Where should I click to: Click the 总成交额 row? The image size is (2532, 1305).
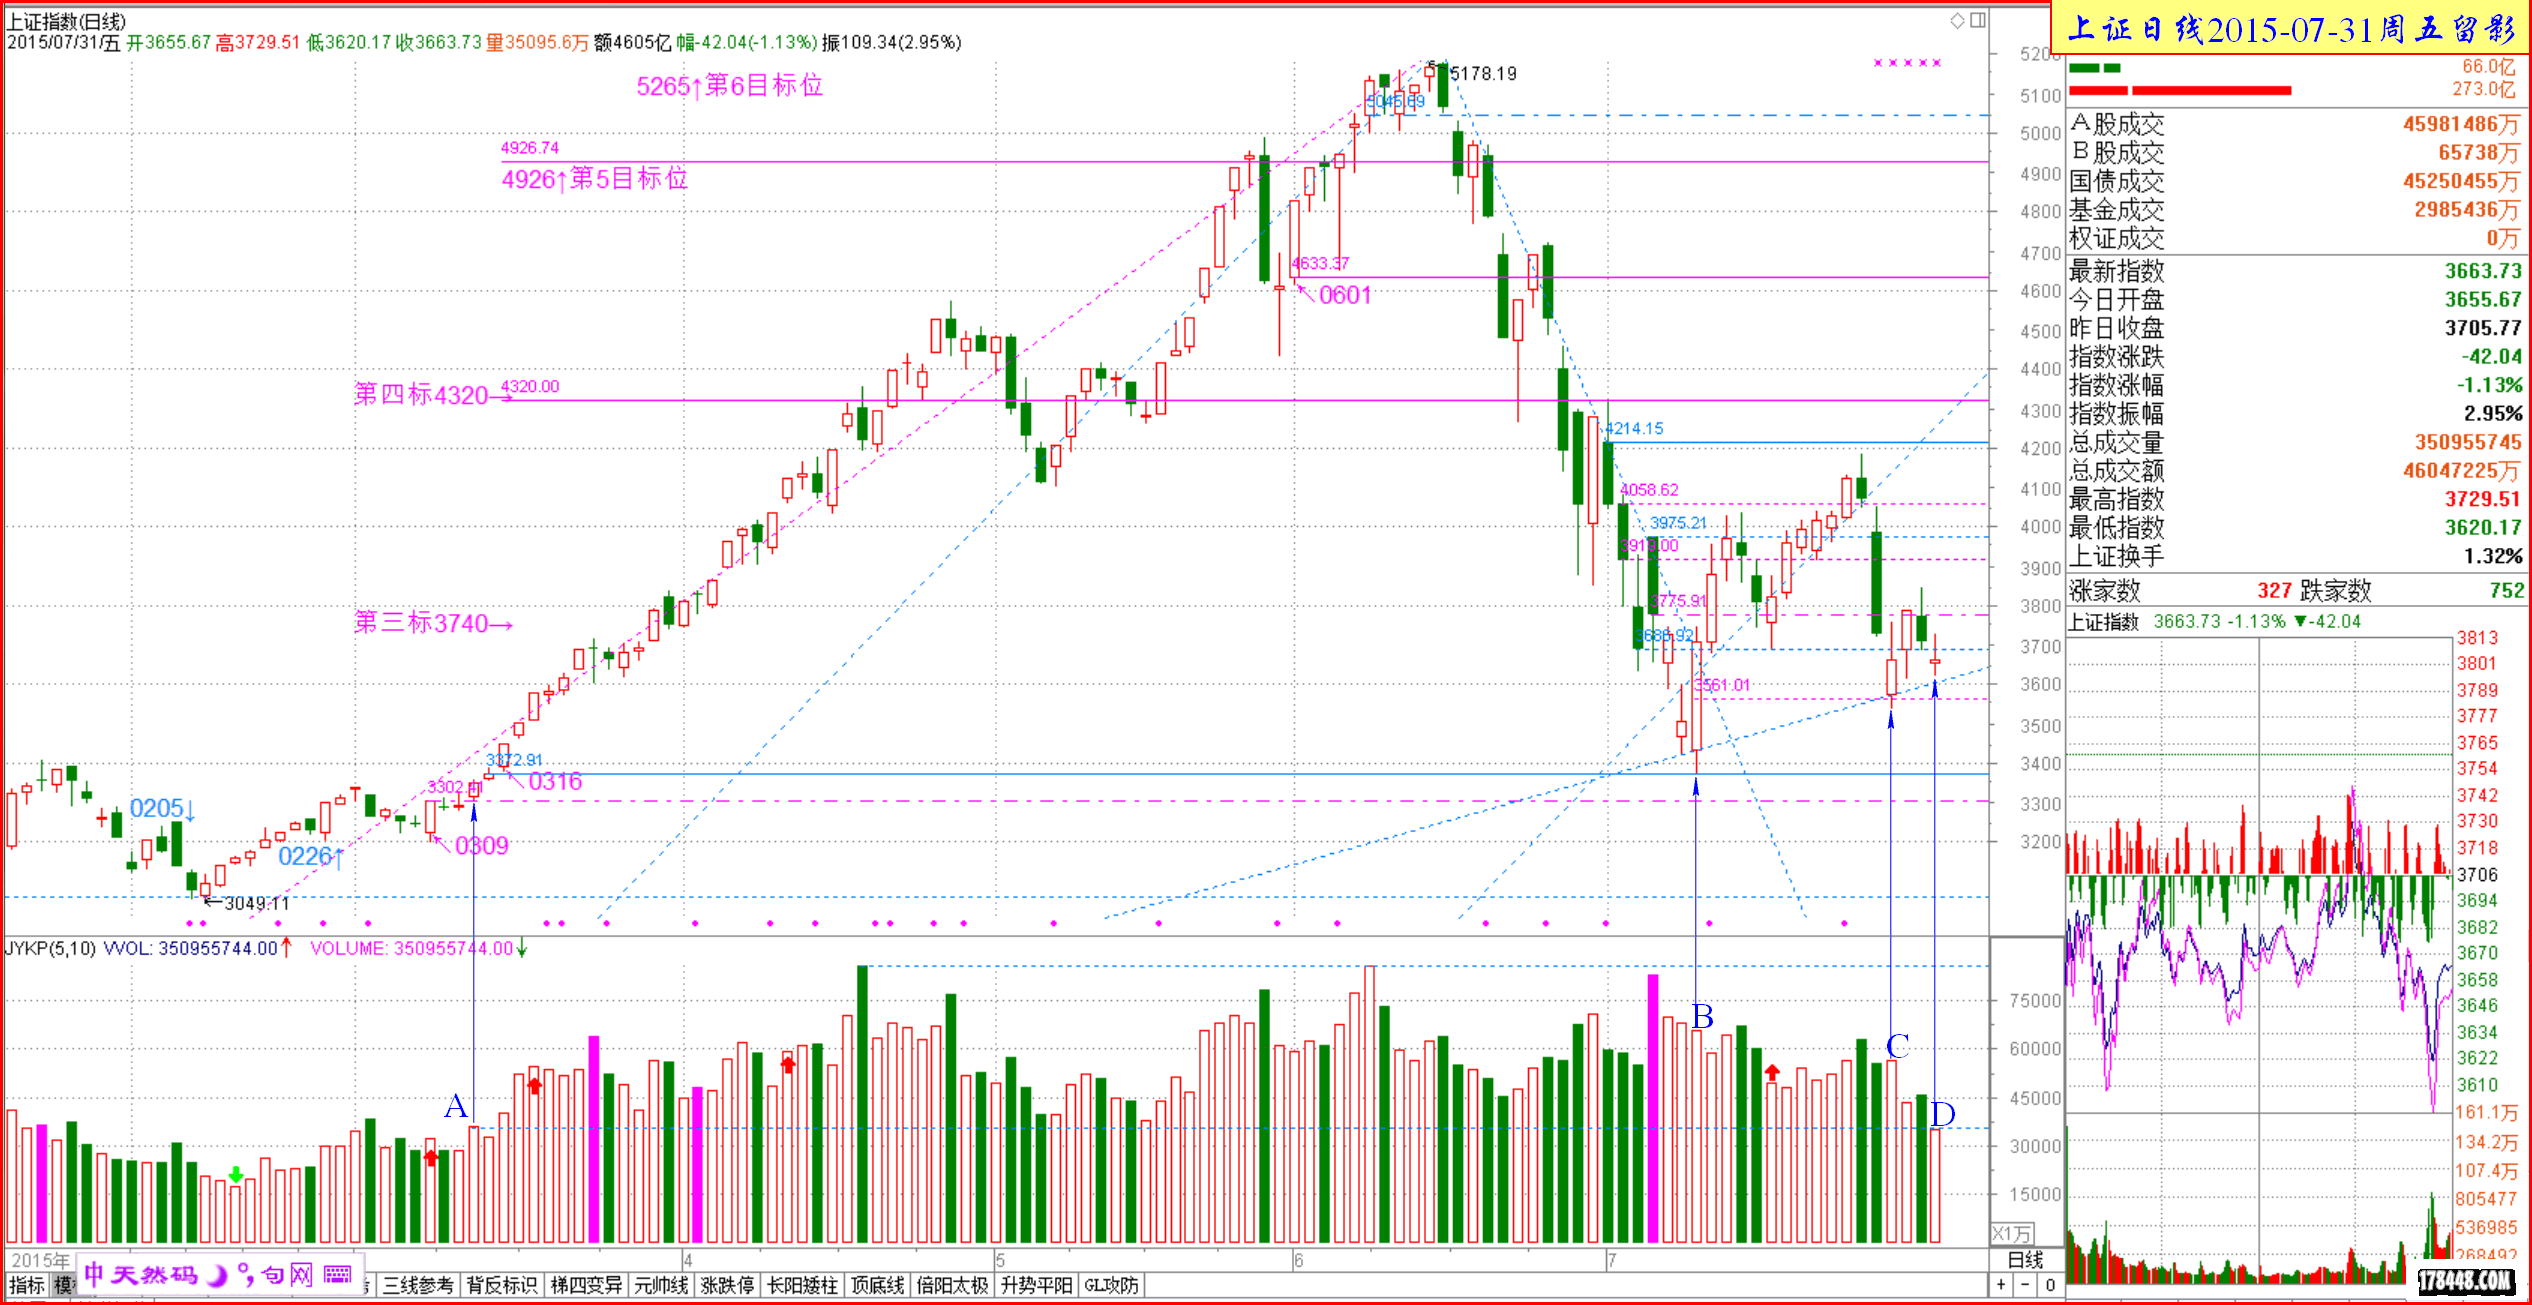pos(2294,470)
